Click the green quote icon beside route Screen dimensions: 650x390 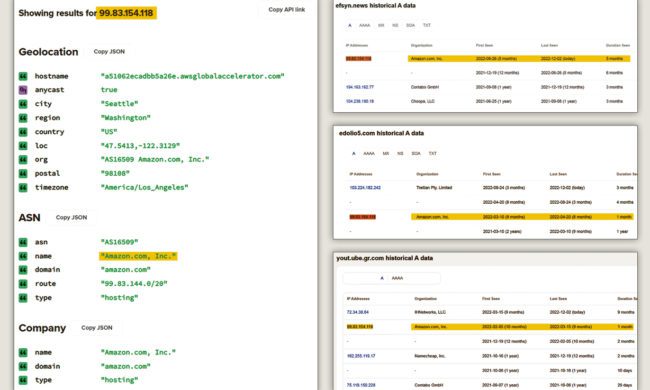(23, 284)
